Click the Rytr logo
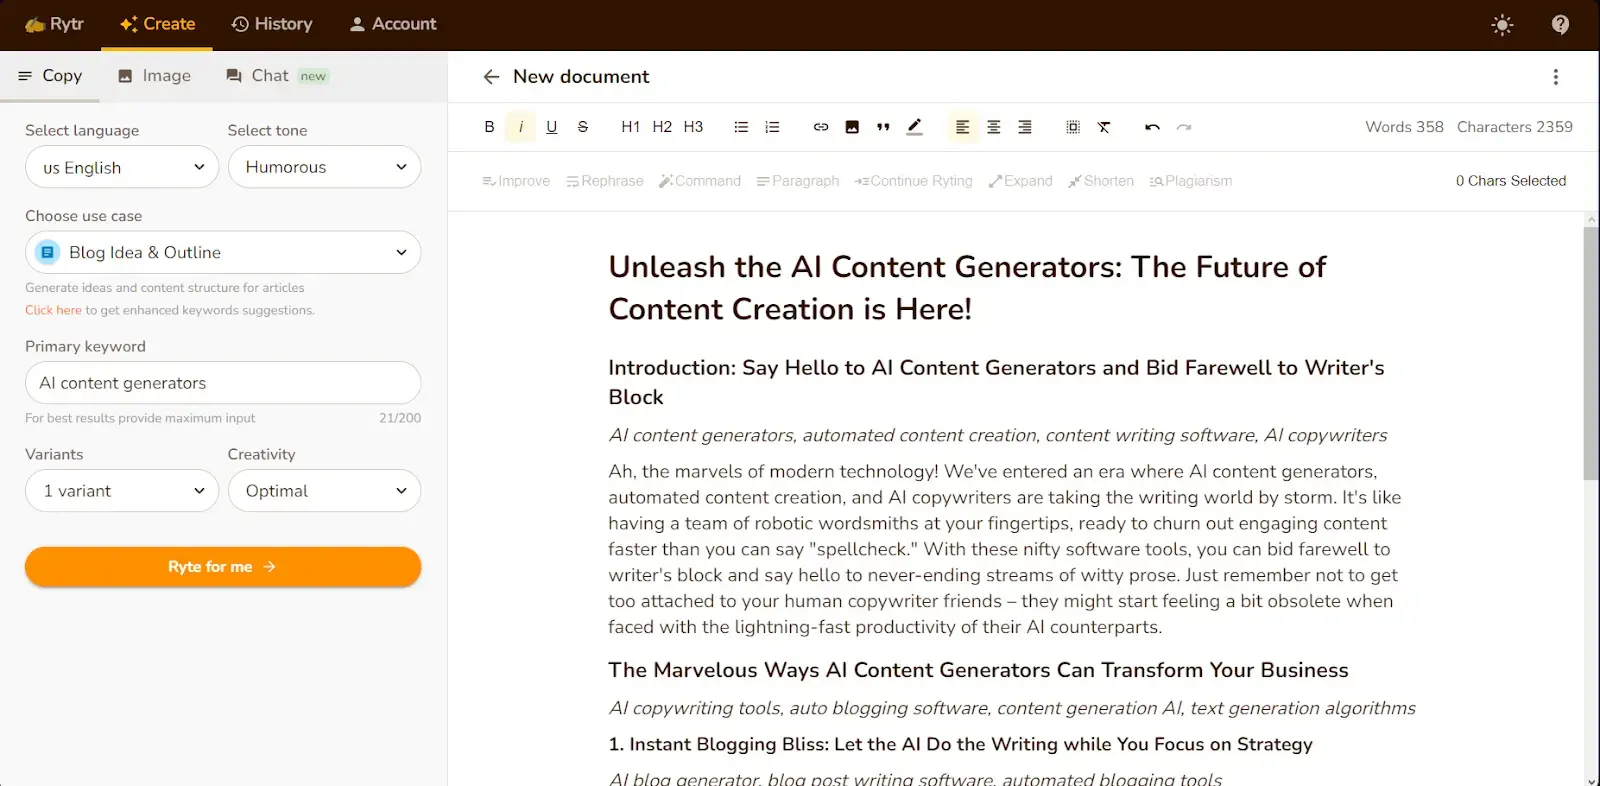This screenshot has height=786, width=1600. click(54, 24)
